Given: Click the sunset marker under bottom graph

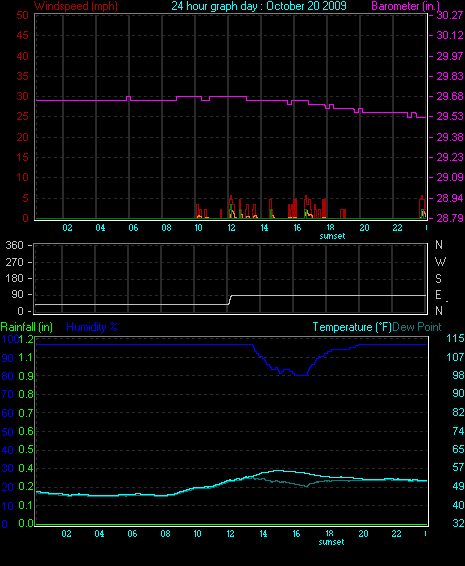Looking at the screenshot, I should pyautogui.click(x=331, y=542).
